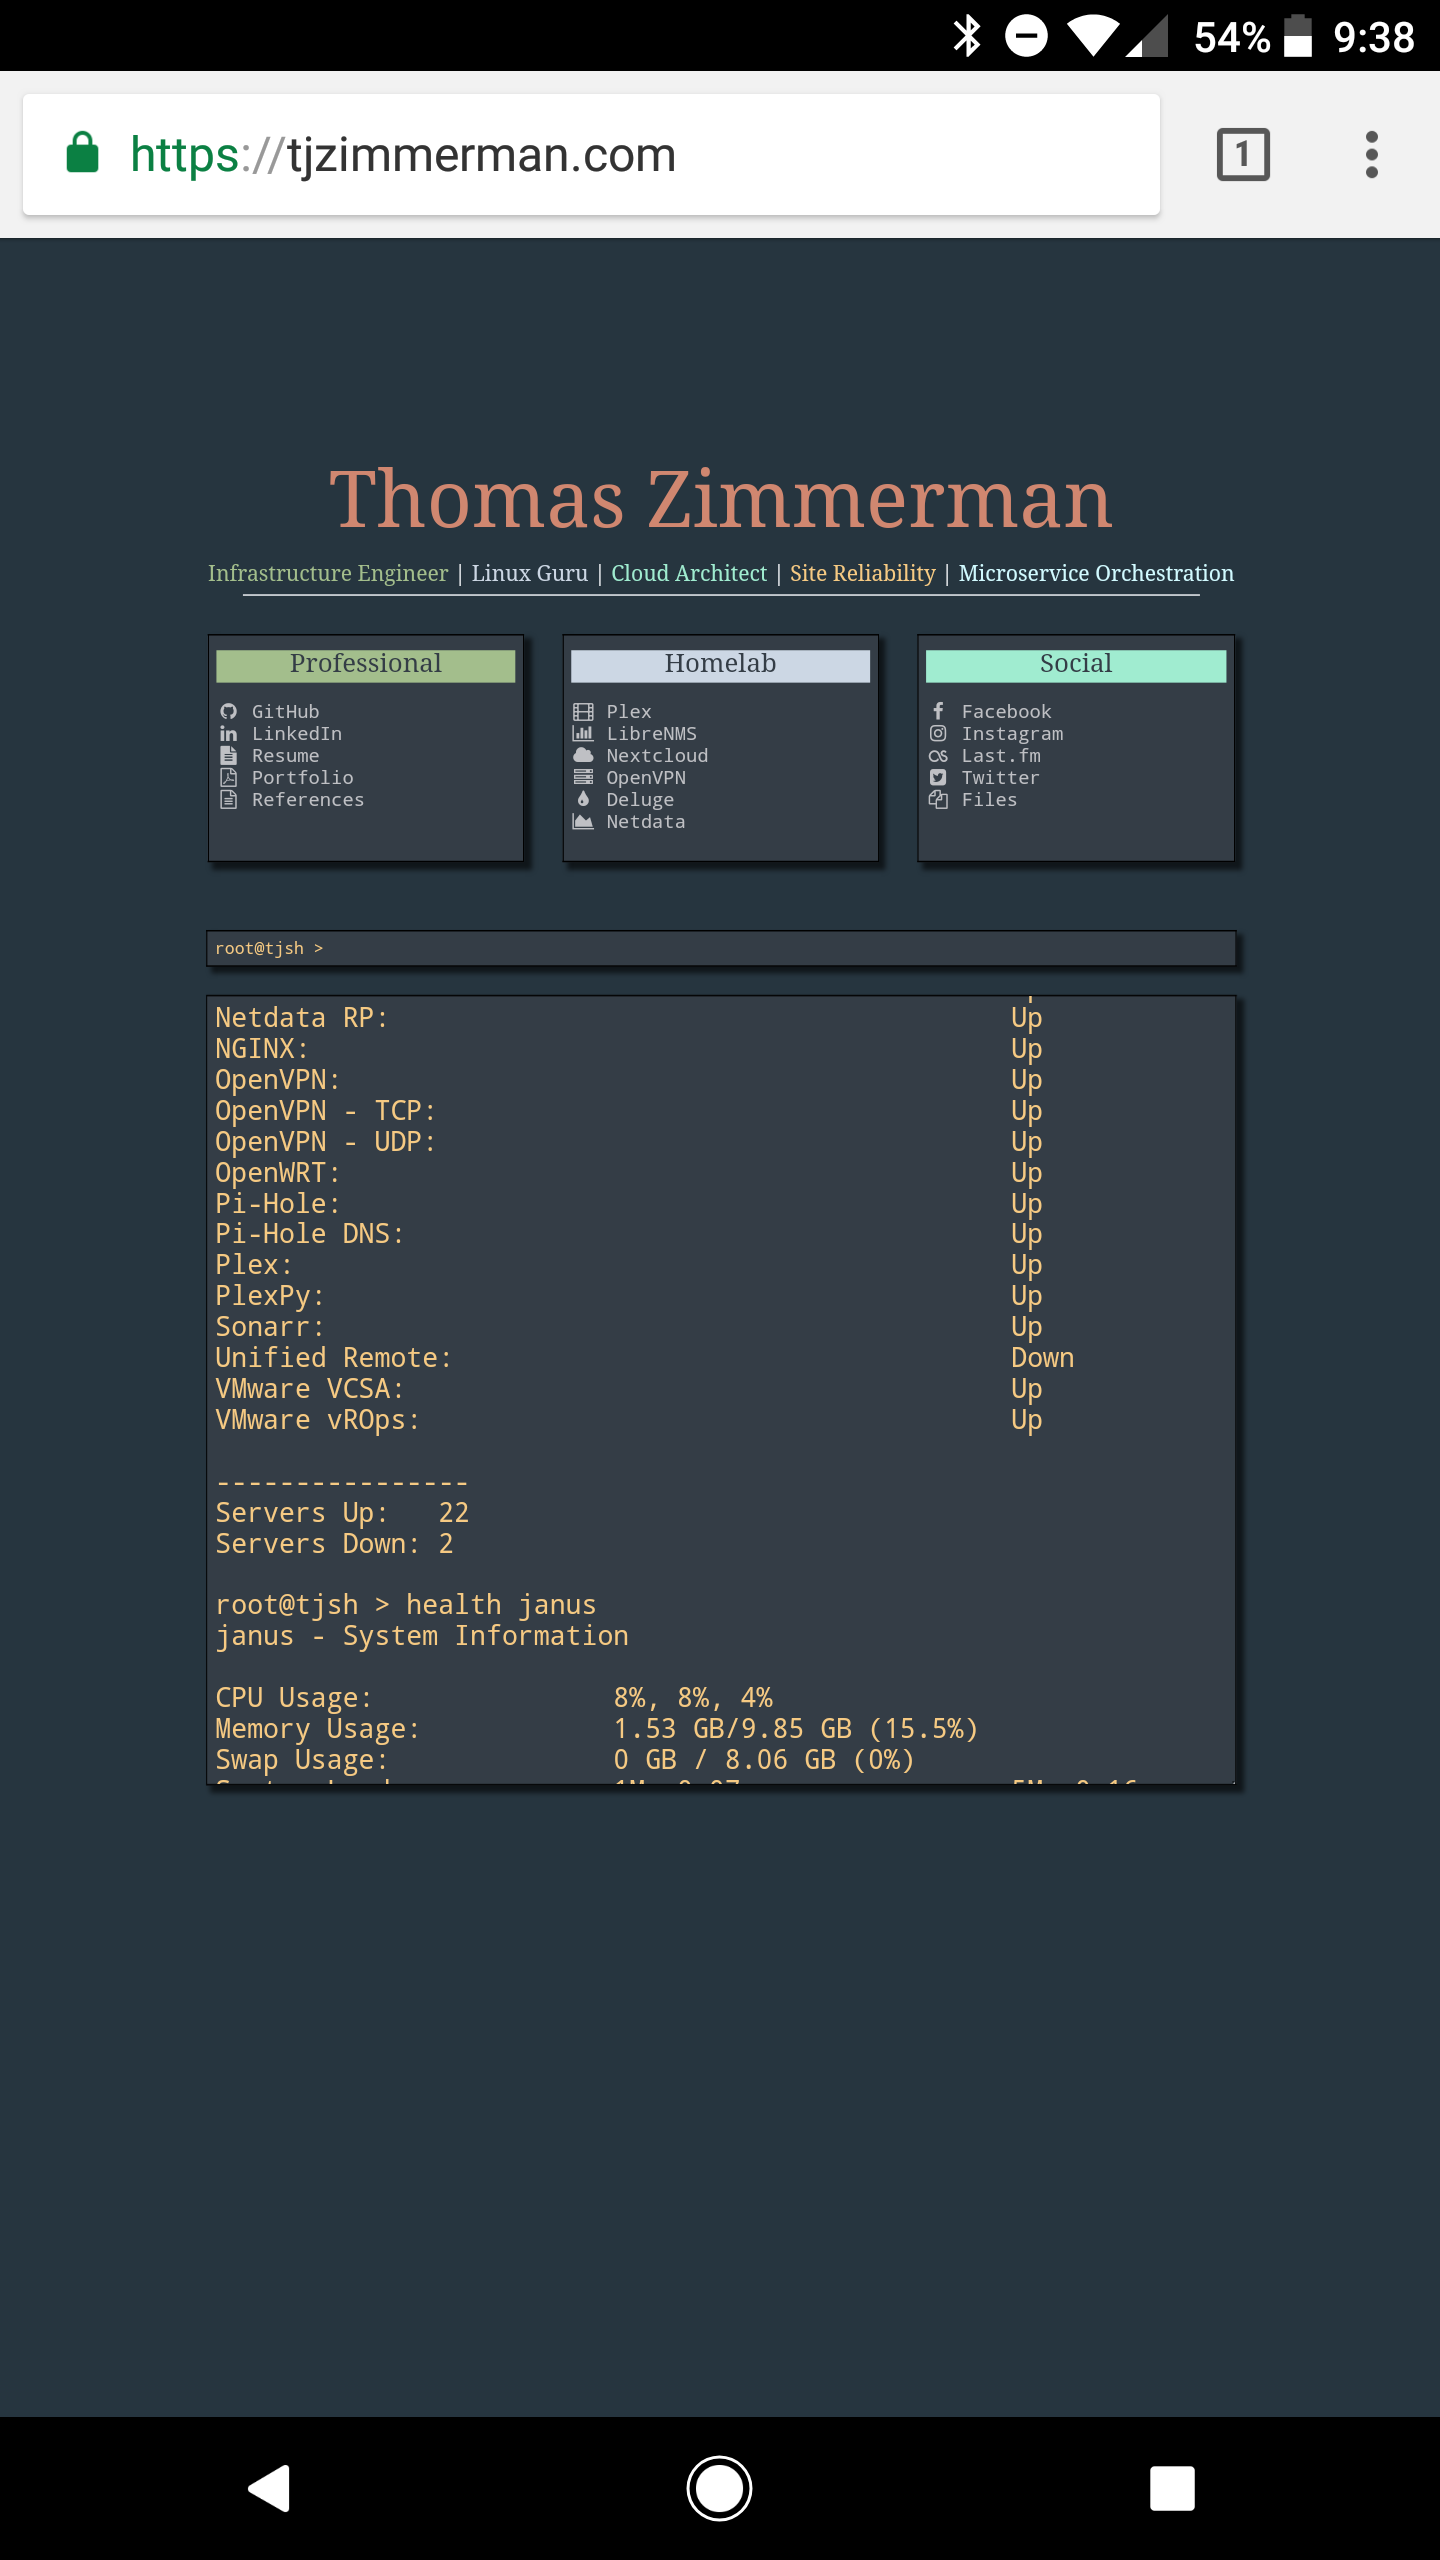Tap the CPU Usage value 8%, 8%, 4%
1440x2560 pixels.
[x=693, y=1698]
